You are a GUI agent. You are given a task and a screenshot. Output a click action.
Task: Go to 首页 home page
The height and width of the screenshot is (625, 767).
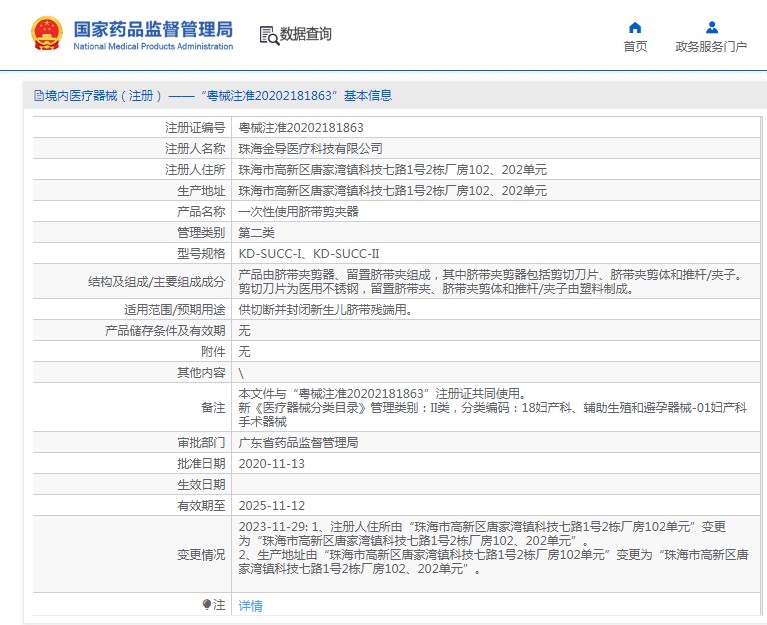635,46
